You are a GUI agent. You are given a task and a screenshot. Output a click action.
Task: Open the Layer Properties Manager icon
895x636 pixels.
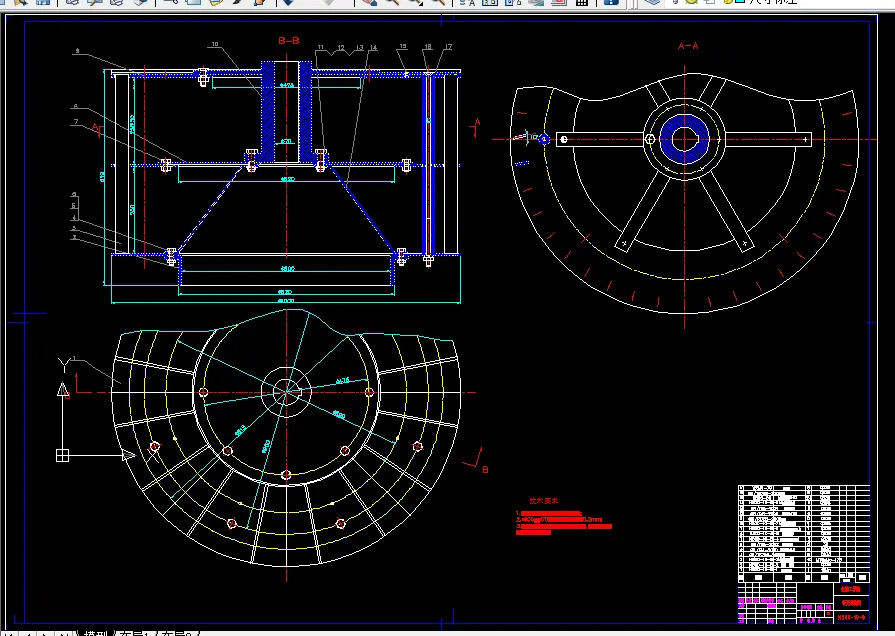(x=652, y=2)
